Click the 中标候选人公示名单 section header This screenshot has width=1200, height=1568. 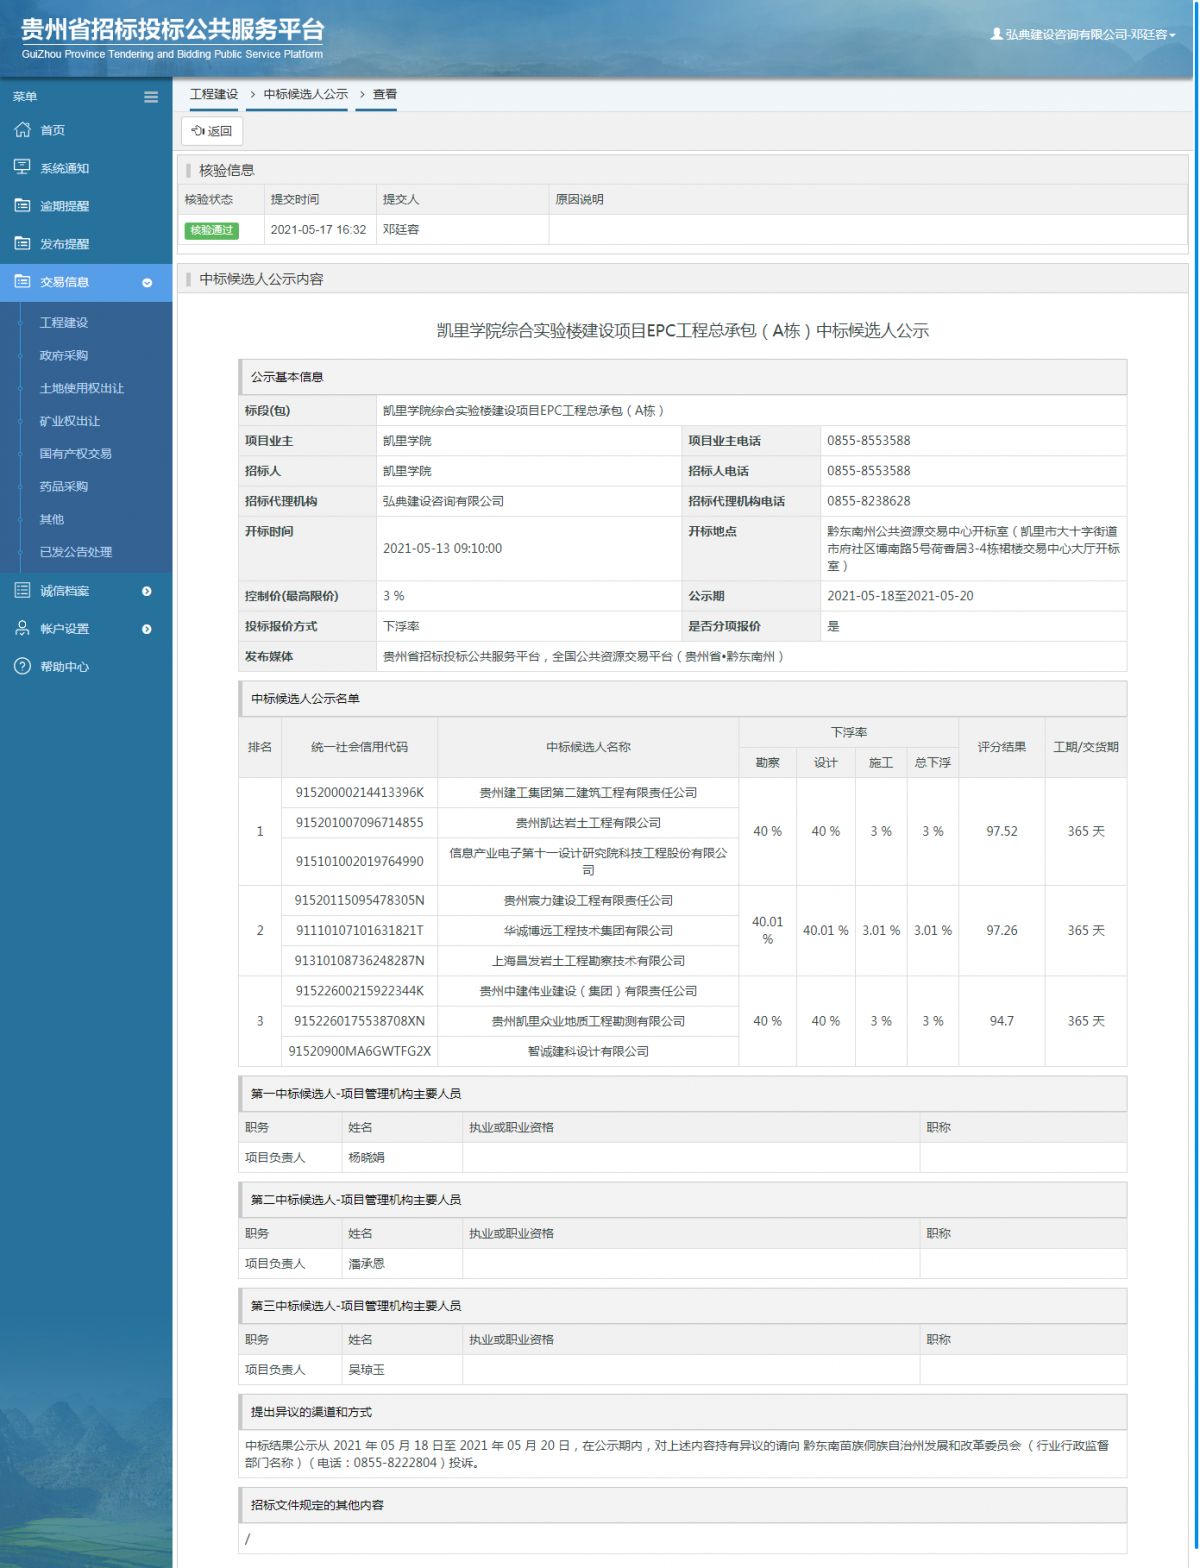coord(683,699)
